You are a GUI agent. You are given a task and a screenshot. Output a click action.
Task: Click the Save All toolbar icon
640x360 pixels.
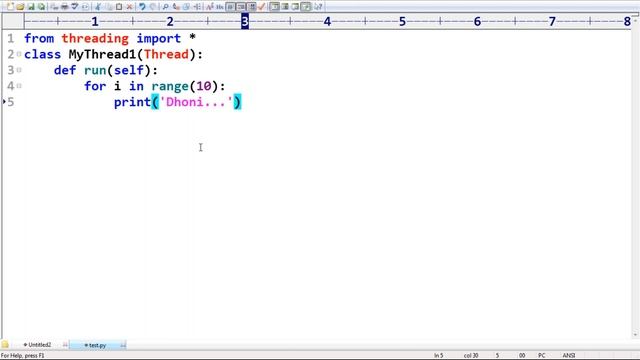pyautogui.click(x=42, y=7)
